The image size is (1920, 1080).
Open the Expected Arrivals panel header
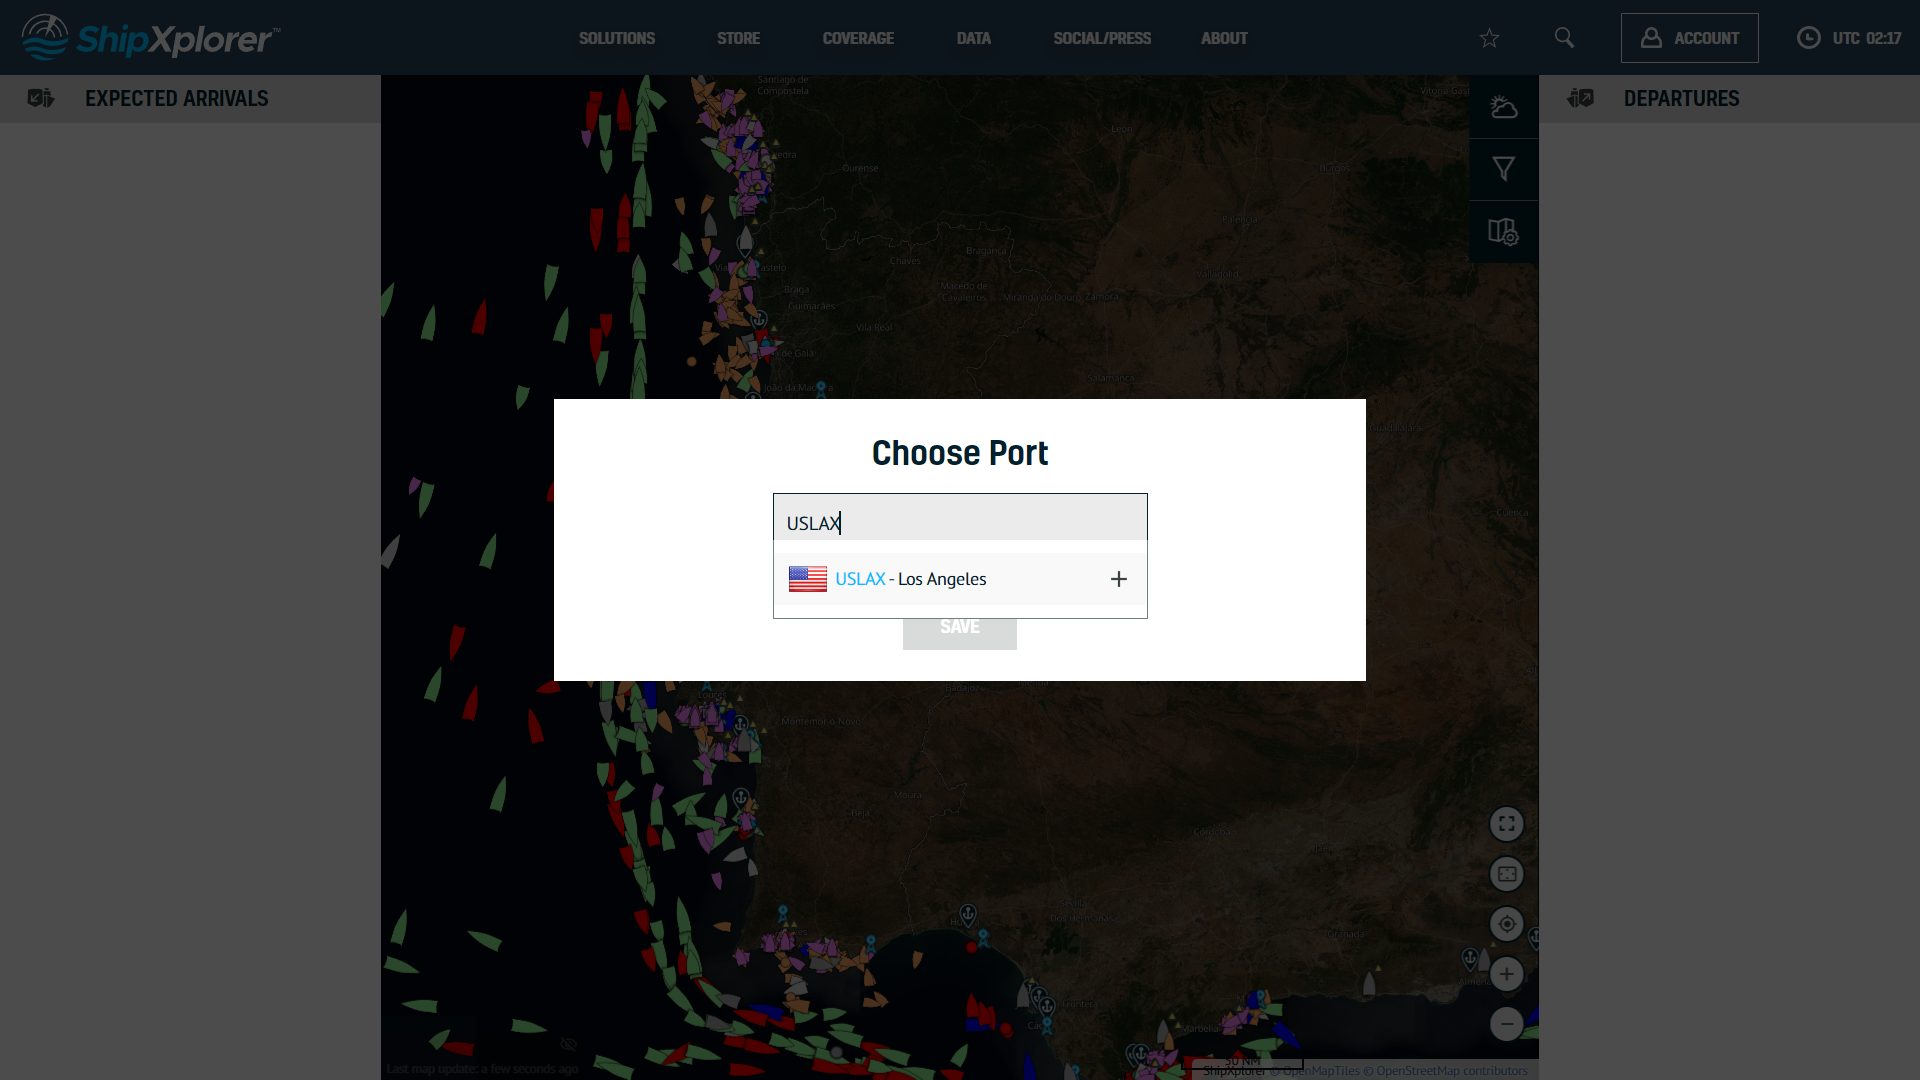(x=176, y=98)
